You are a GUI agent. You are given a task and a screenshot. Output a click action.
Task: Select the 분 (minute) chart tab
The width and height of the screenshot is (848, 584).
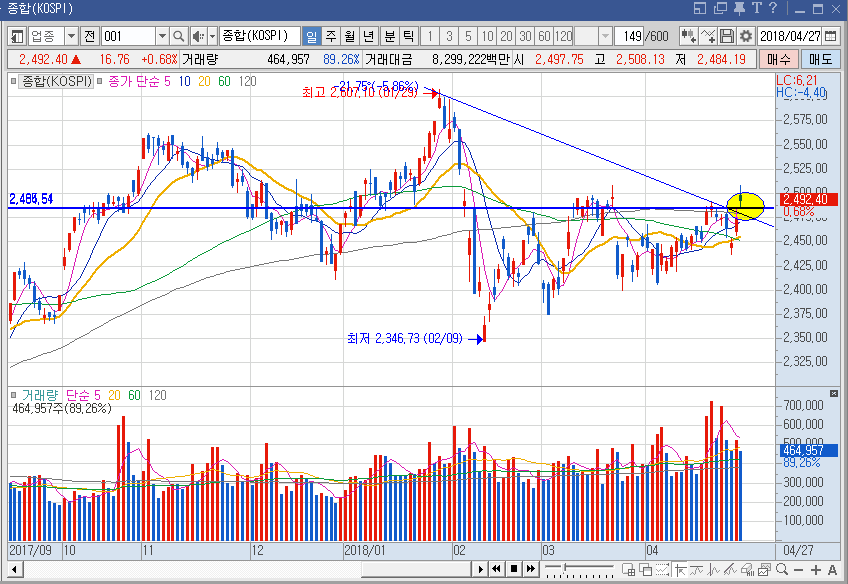389,36
